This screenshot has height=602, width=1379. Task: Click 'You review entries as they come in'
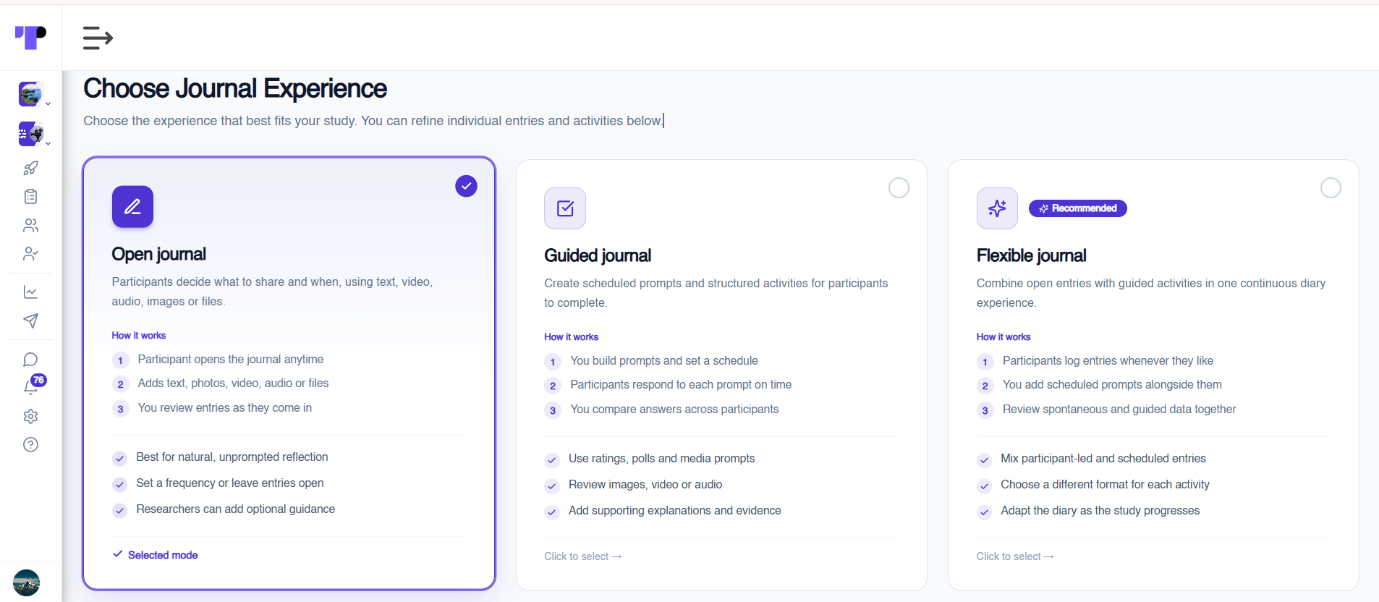(x=225, y=408)
